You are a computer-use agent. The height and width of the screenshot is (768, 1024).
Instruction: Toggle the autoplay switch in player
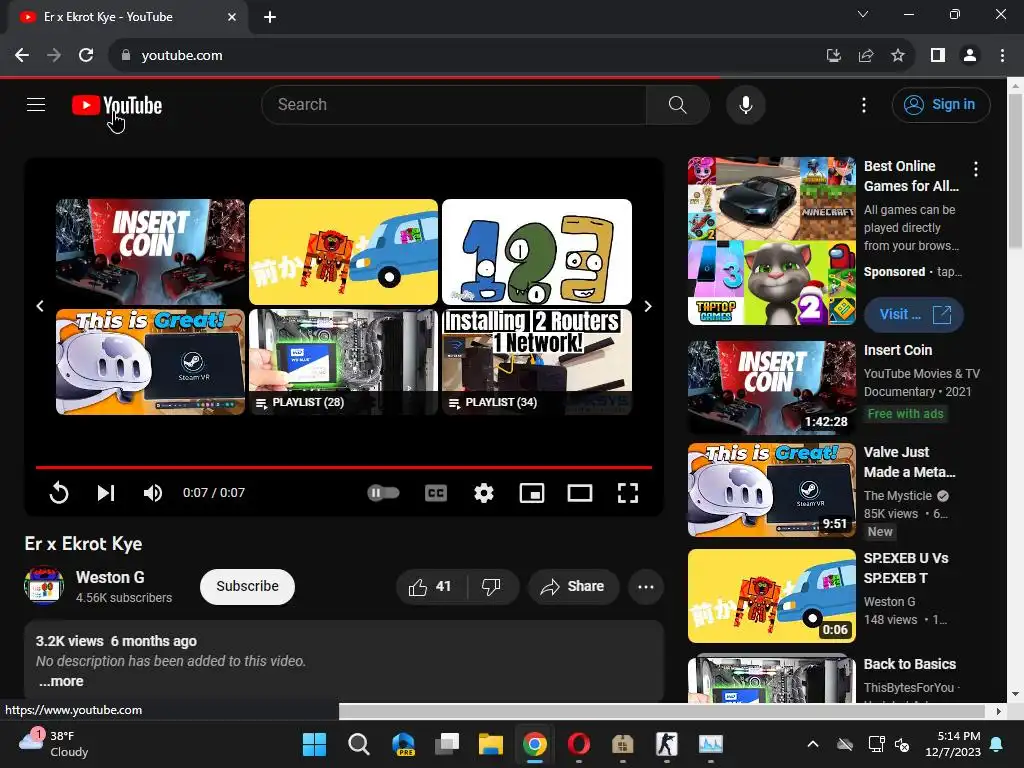383,492
